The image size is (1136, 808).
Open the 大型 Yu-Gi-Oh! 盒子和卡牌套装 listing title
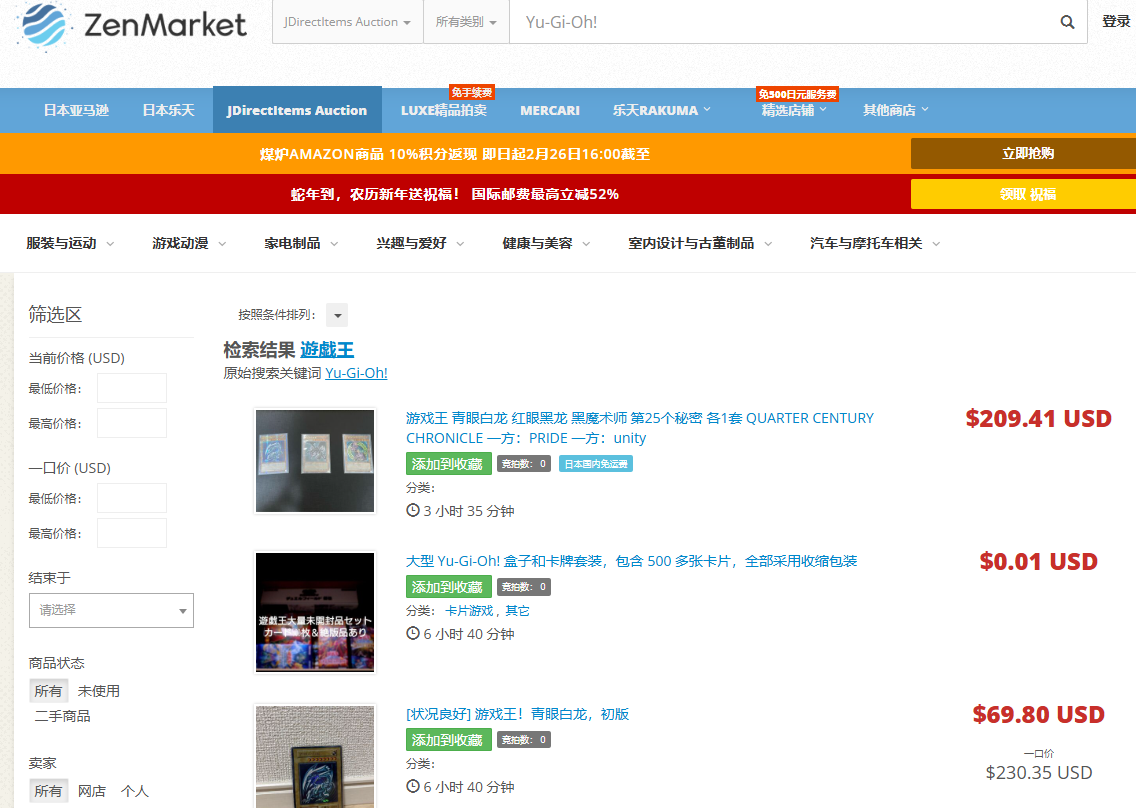coord(631,561)
